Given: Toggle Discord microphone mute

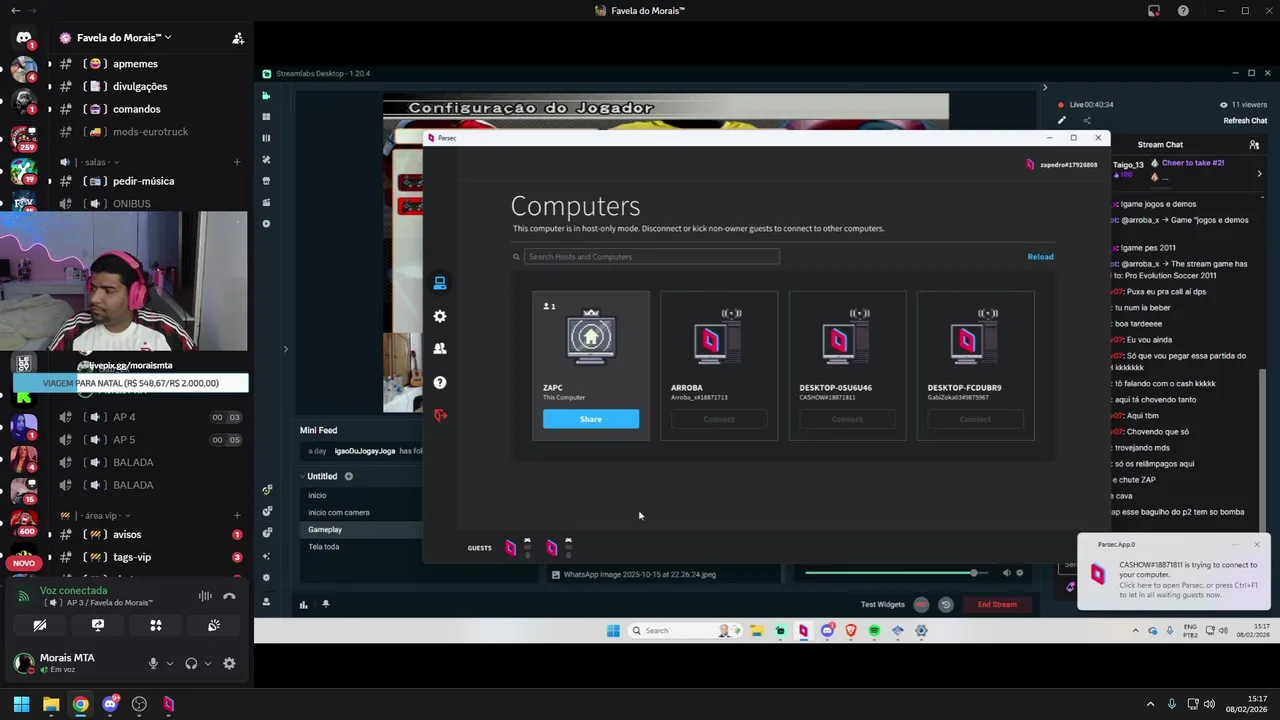Looking at the screenshot, I should point(153,664).
